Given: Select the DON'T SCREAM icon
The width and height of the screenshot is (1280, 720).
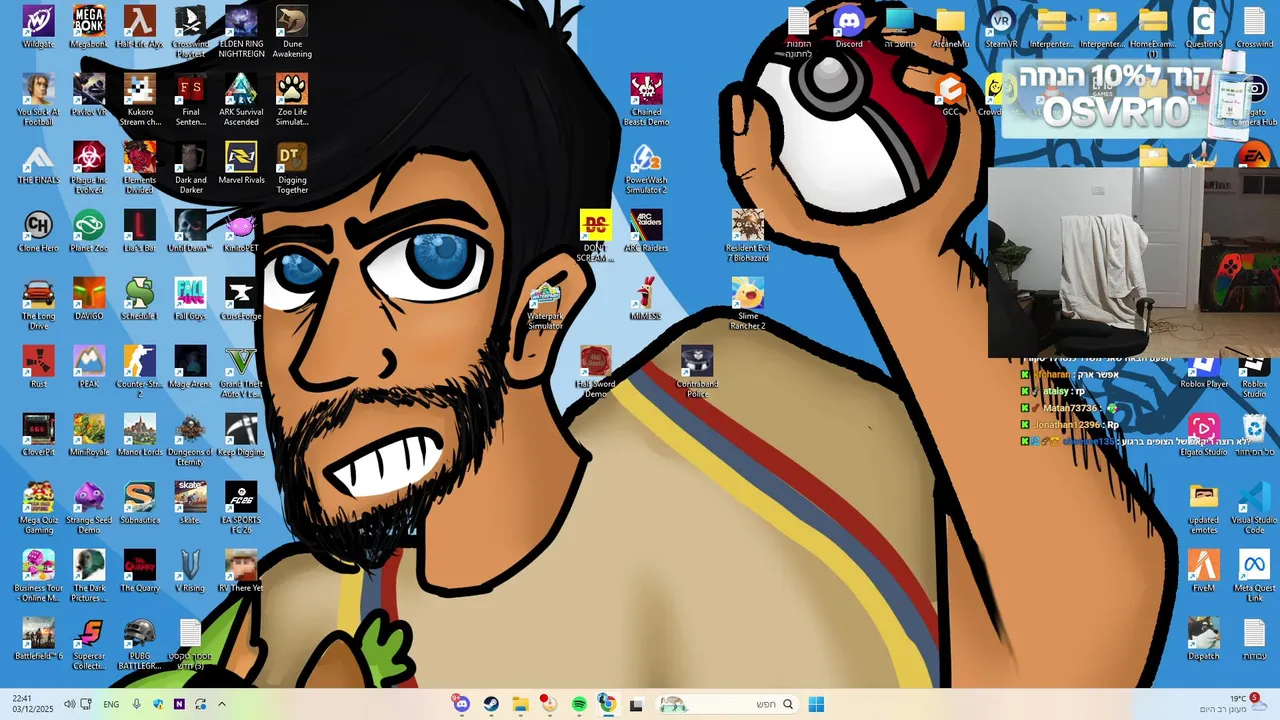Looking at the screenshot, I should pyautogui.click(x=595, y=236).
